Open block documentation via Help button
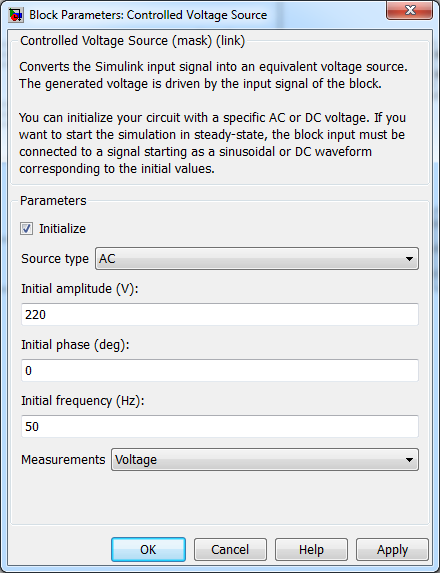 (311, 550)
